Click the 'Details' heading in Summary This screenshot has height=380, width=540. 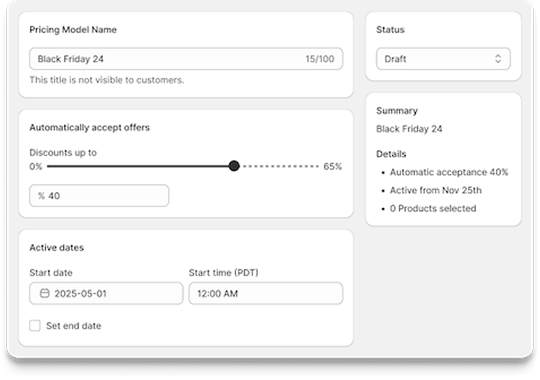(x=391, y=154)
